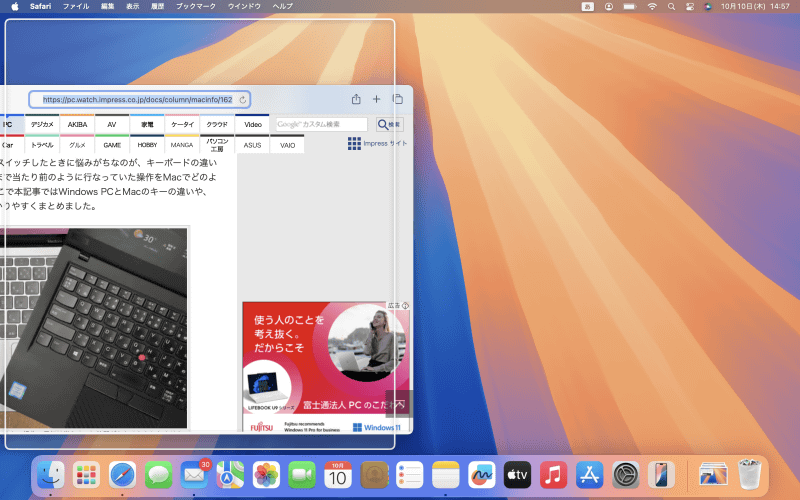Select the トラベル site tab
Viewport: 800px width, 500px height.
42,144
